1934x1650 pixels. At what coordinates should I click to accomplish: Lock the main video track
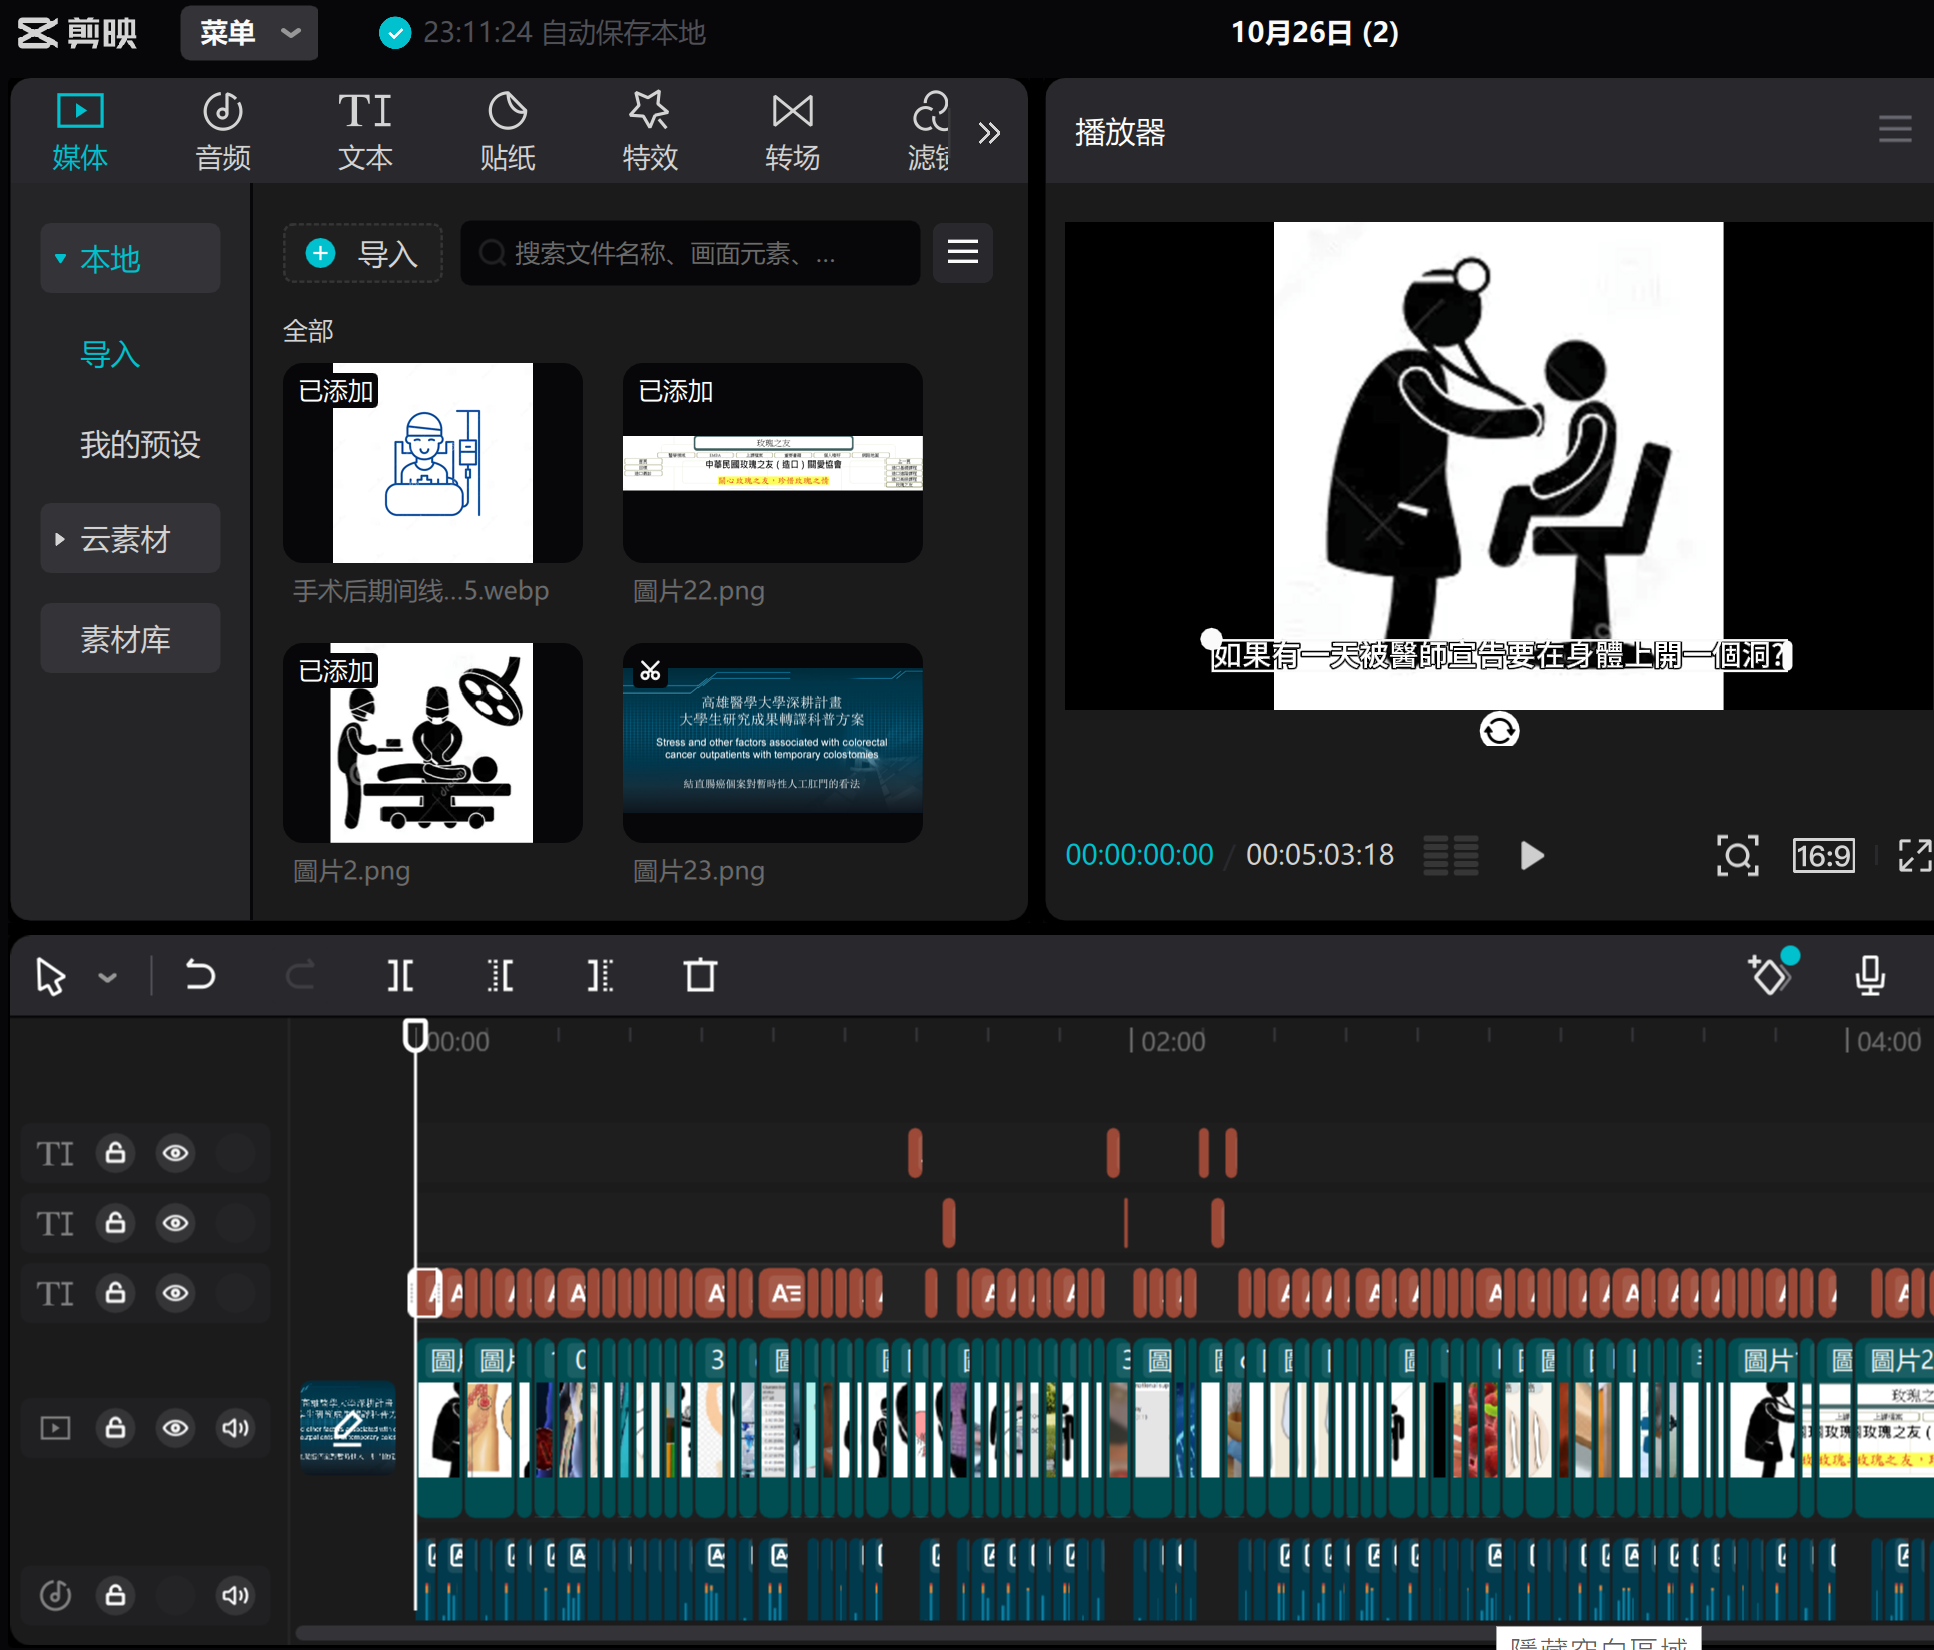point(116,1428)
